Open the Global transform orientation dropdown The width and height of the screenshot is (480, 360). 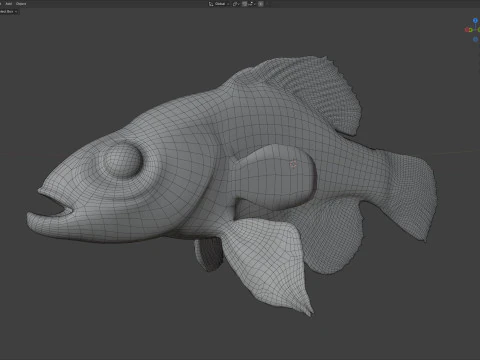(x=219, y=4)
